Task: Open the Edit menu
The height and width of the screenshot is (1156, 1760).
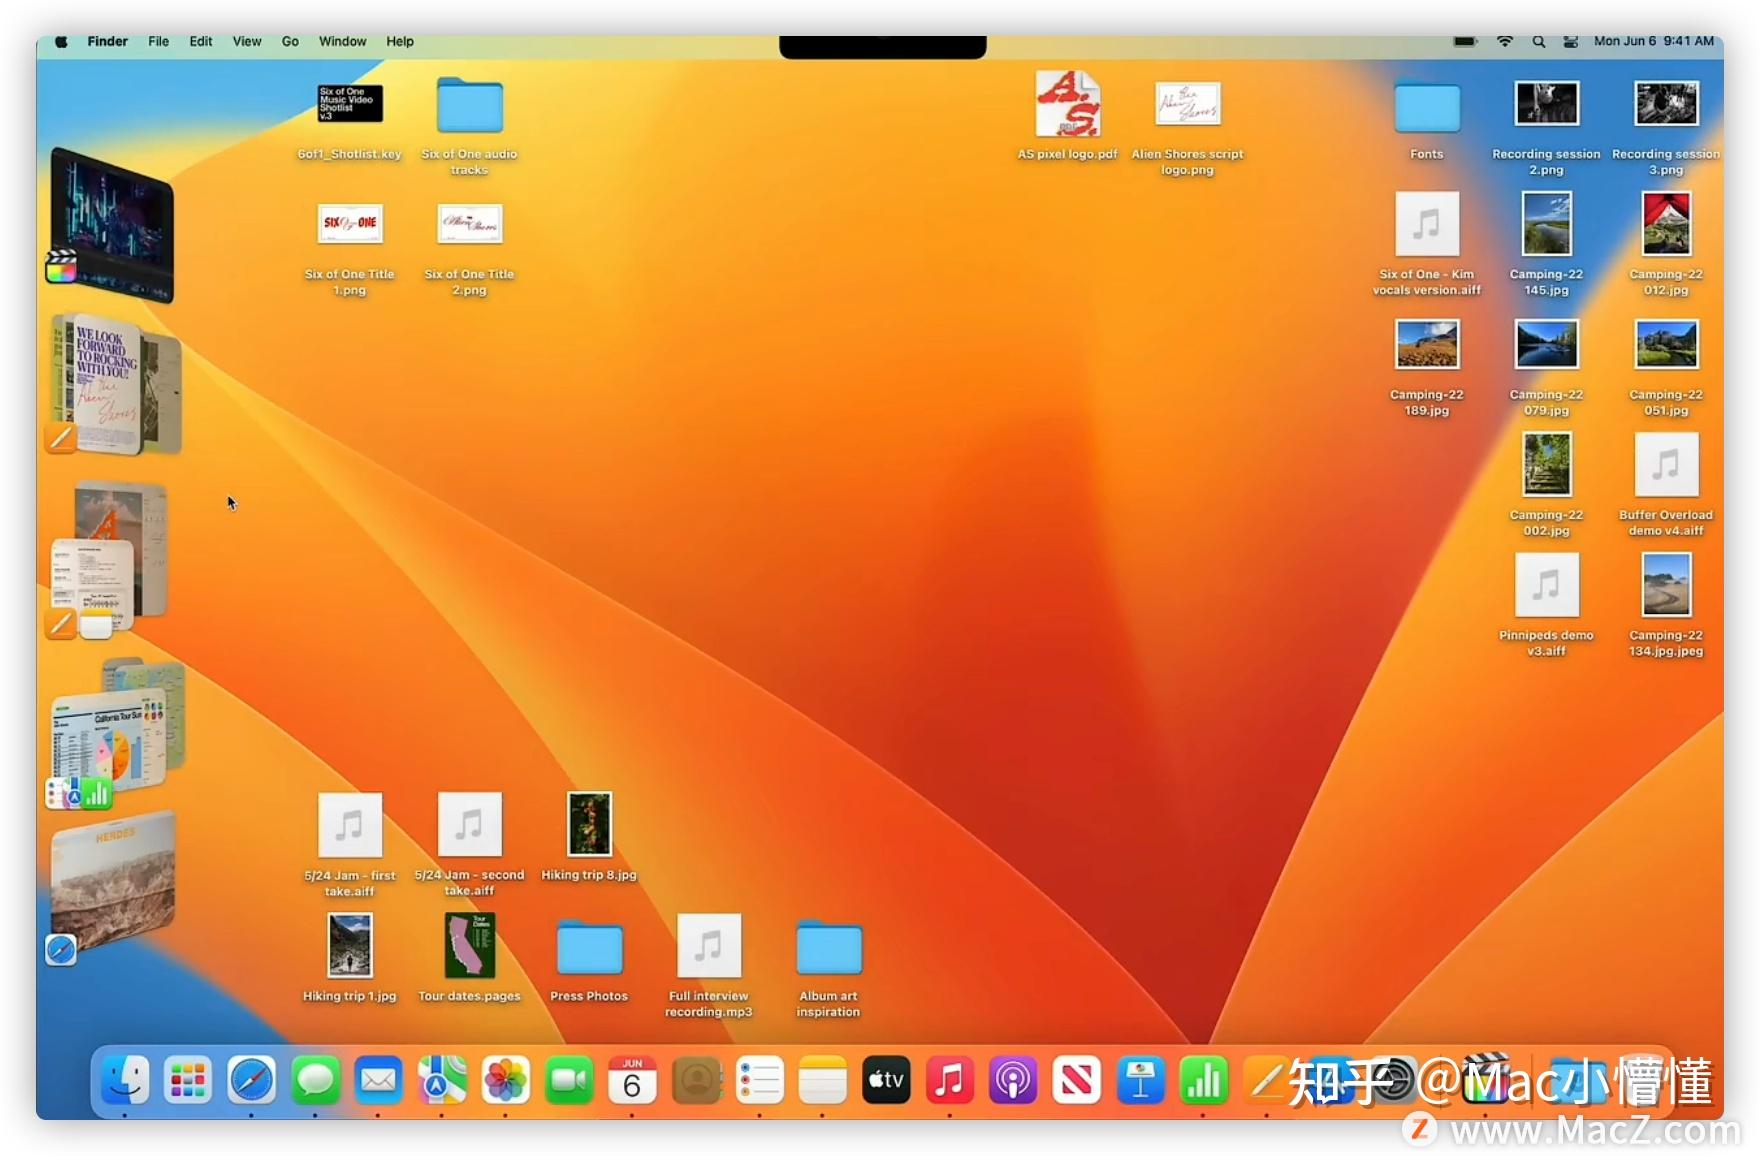Action: pyautogui.click(x=201, y=41)
